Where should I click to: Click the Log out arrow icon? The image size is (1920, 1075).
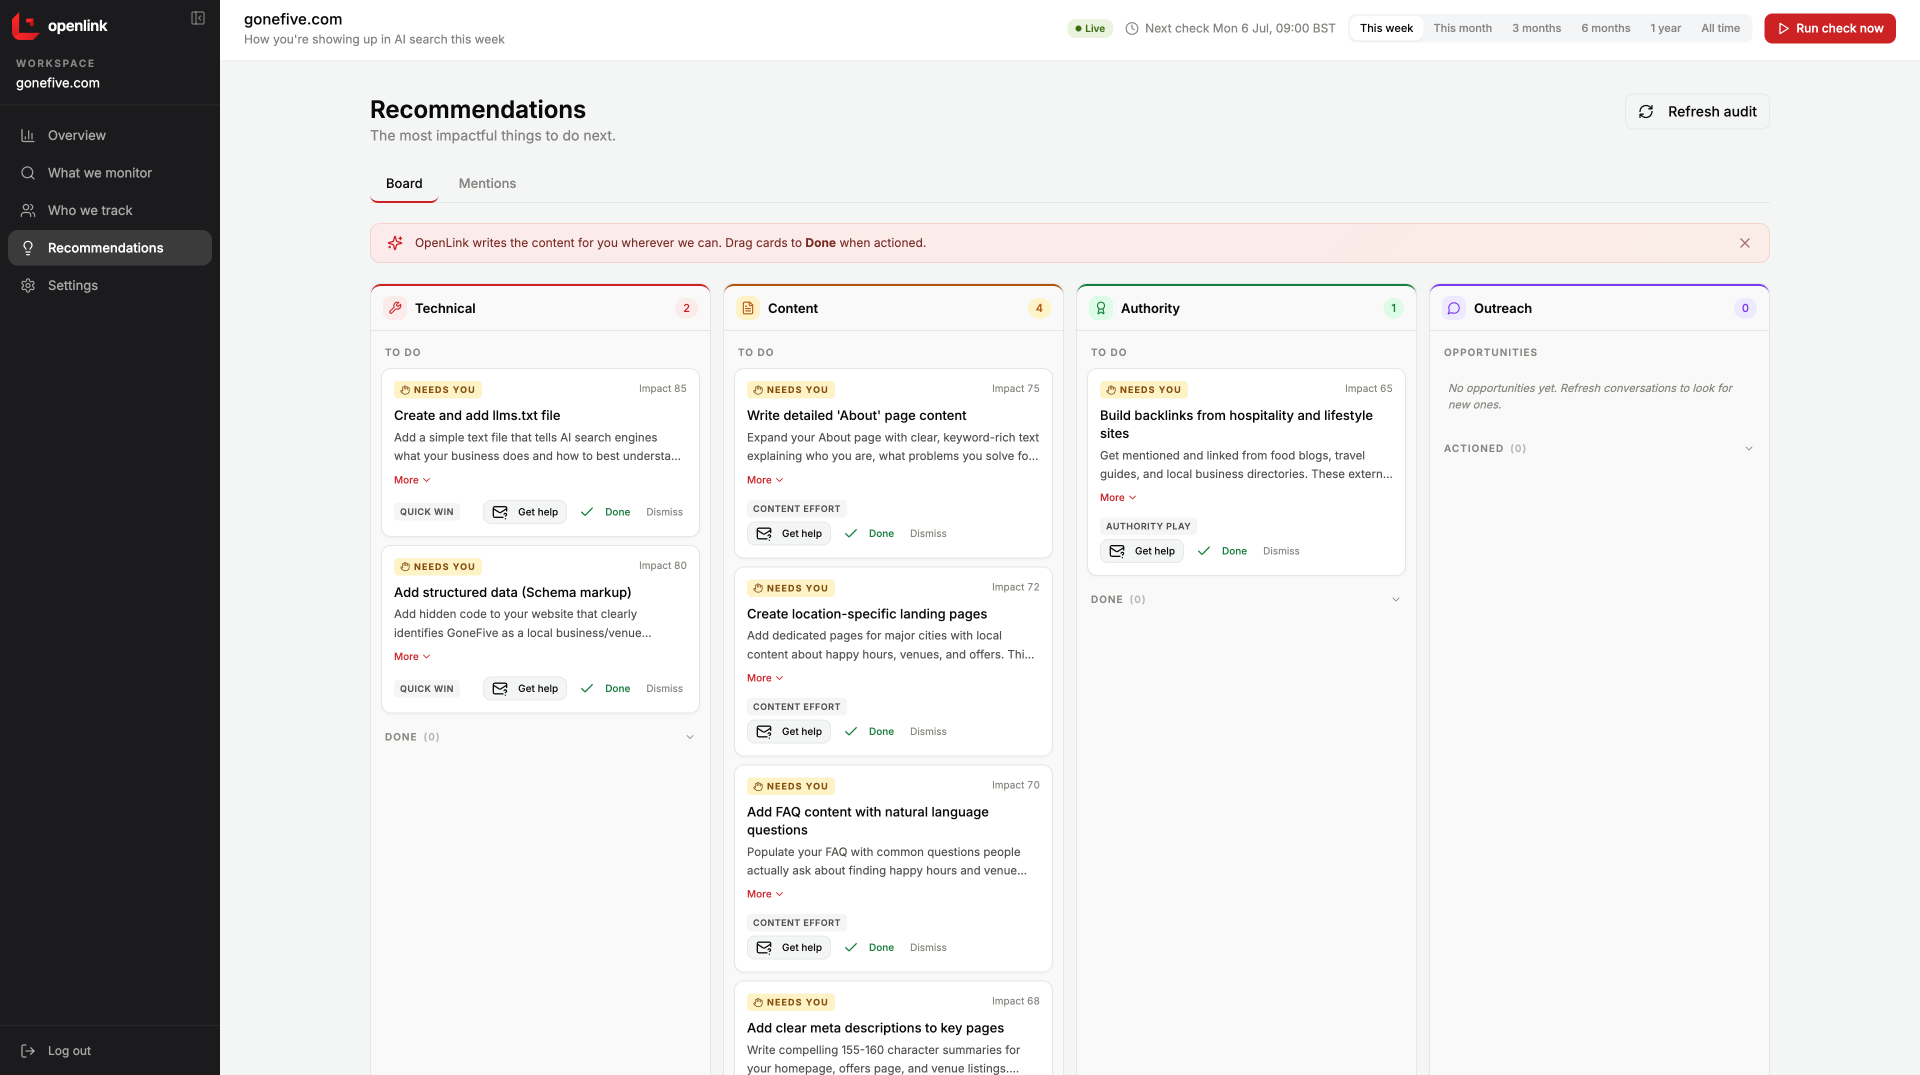pos(28,1051)
